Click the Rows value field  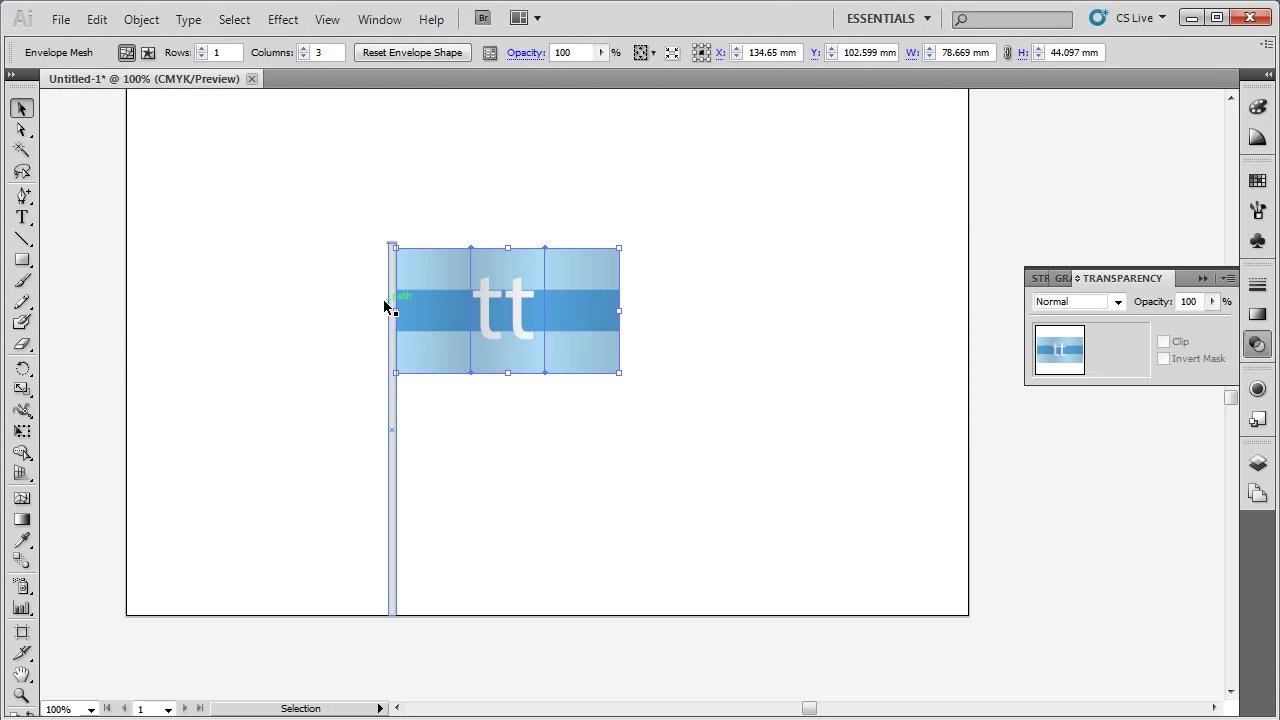coord(226,53)
